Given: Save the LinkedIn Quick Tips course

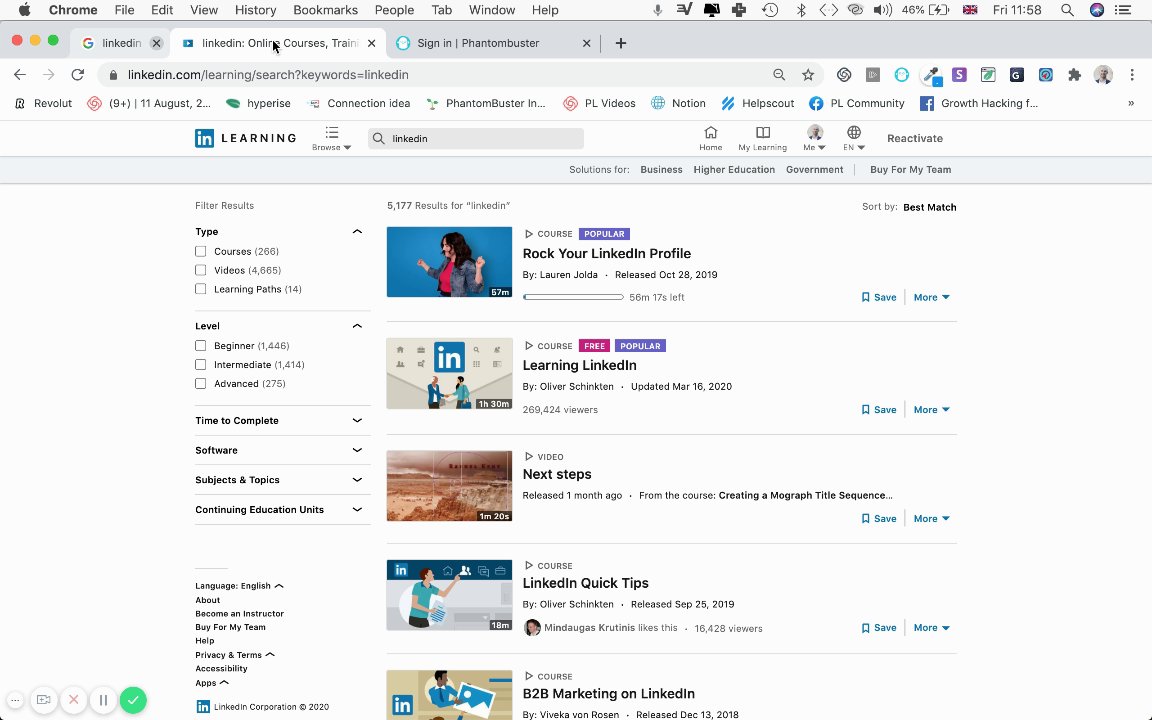Looking at the screenshot, I should pyautogui.click(x=879, y=628).
